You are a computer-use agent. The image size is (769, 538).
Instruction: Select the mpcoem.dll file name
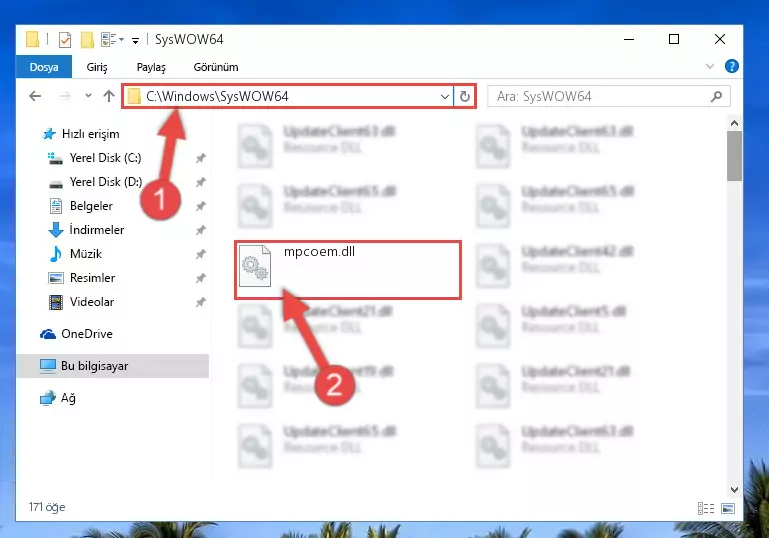pyautogui.click(x=319, y=252)
